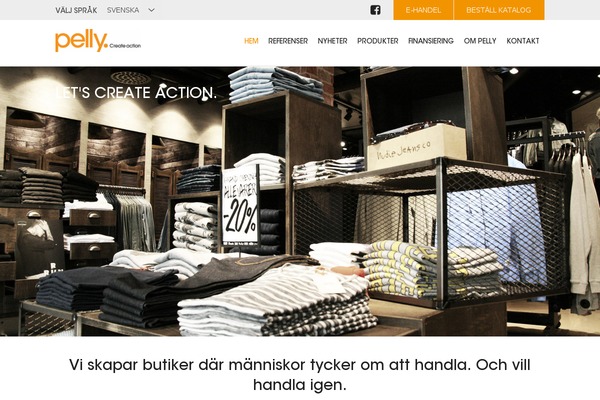Click the -20% sale sign in photo
600x400 pixels.
click(240, 205)
